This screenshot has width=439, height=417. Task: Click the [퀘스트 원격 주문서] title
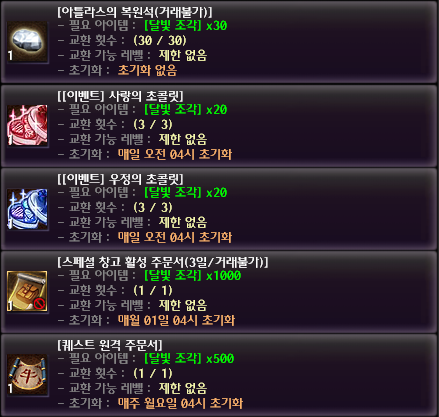pos(110,345)
